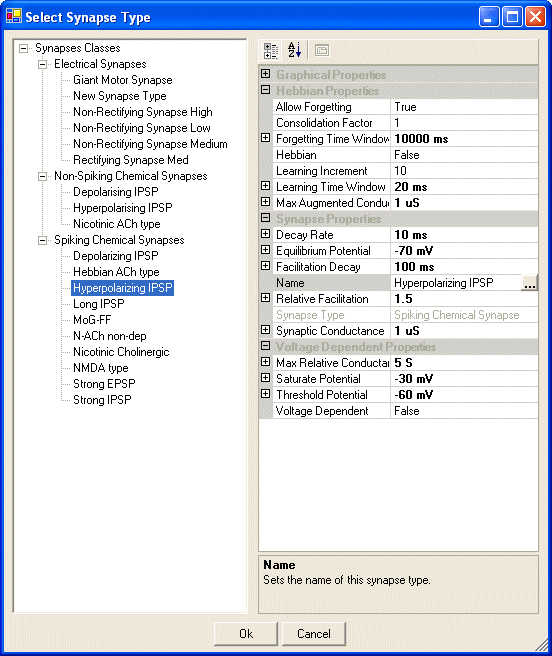Expand the Graphical Properties category

pyautogui.click(x=265, y=74)
